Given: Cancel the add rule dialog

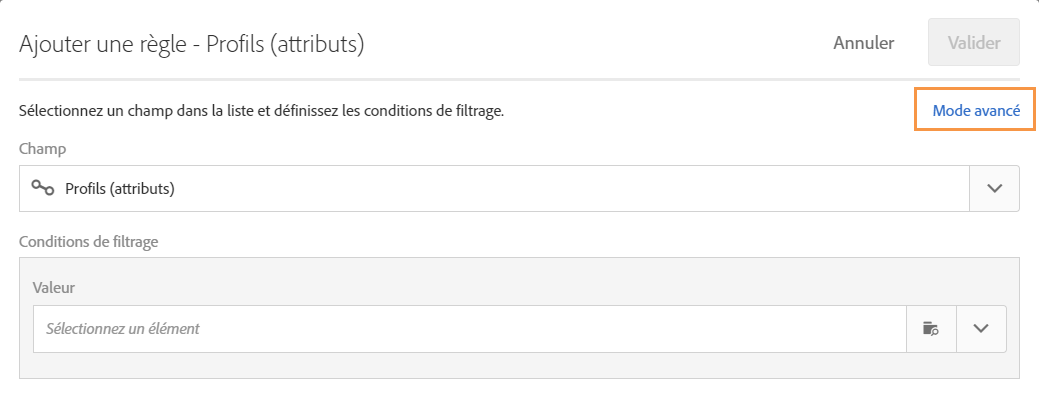Looking at the screenshot, I should (863, 43).
